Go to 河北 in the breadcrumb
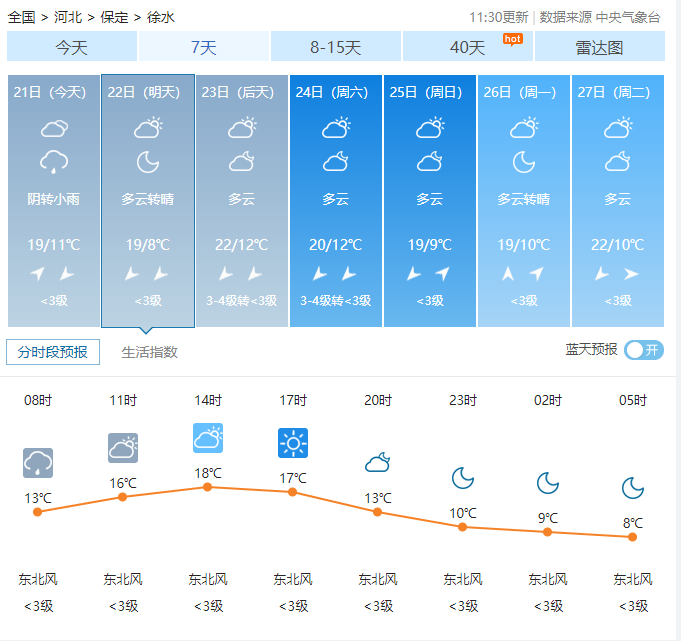Image resolution: width=681 pixels, height=641 pixels. tap(69, 17)
